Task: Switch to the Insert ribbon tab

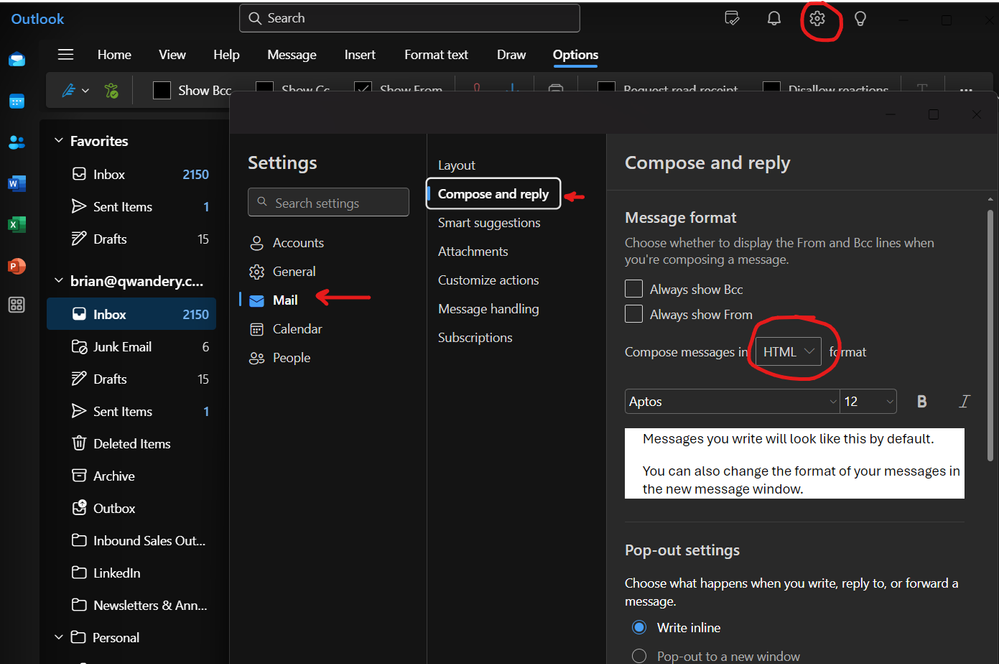Action: pos(360,55)
